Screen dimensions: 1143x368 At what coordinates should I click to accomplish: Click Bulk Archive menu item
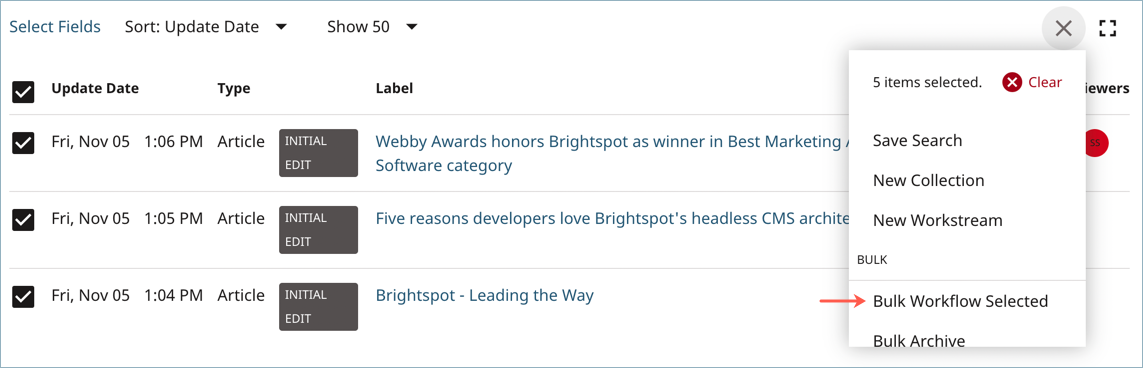(x=918, y=340)
